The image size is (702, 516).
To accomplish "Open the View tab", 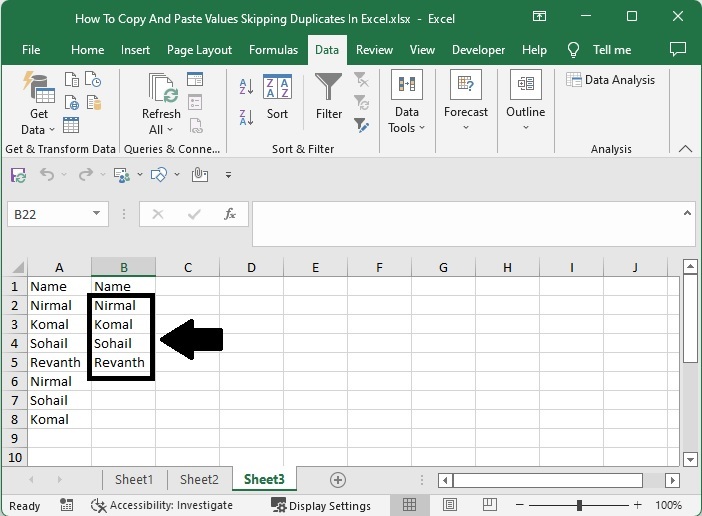I will pos(422,50).
